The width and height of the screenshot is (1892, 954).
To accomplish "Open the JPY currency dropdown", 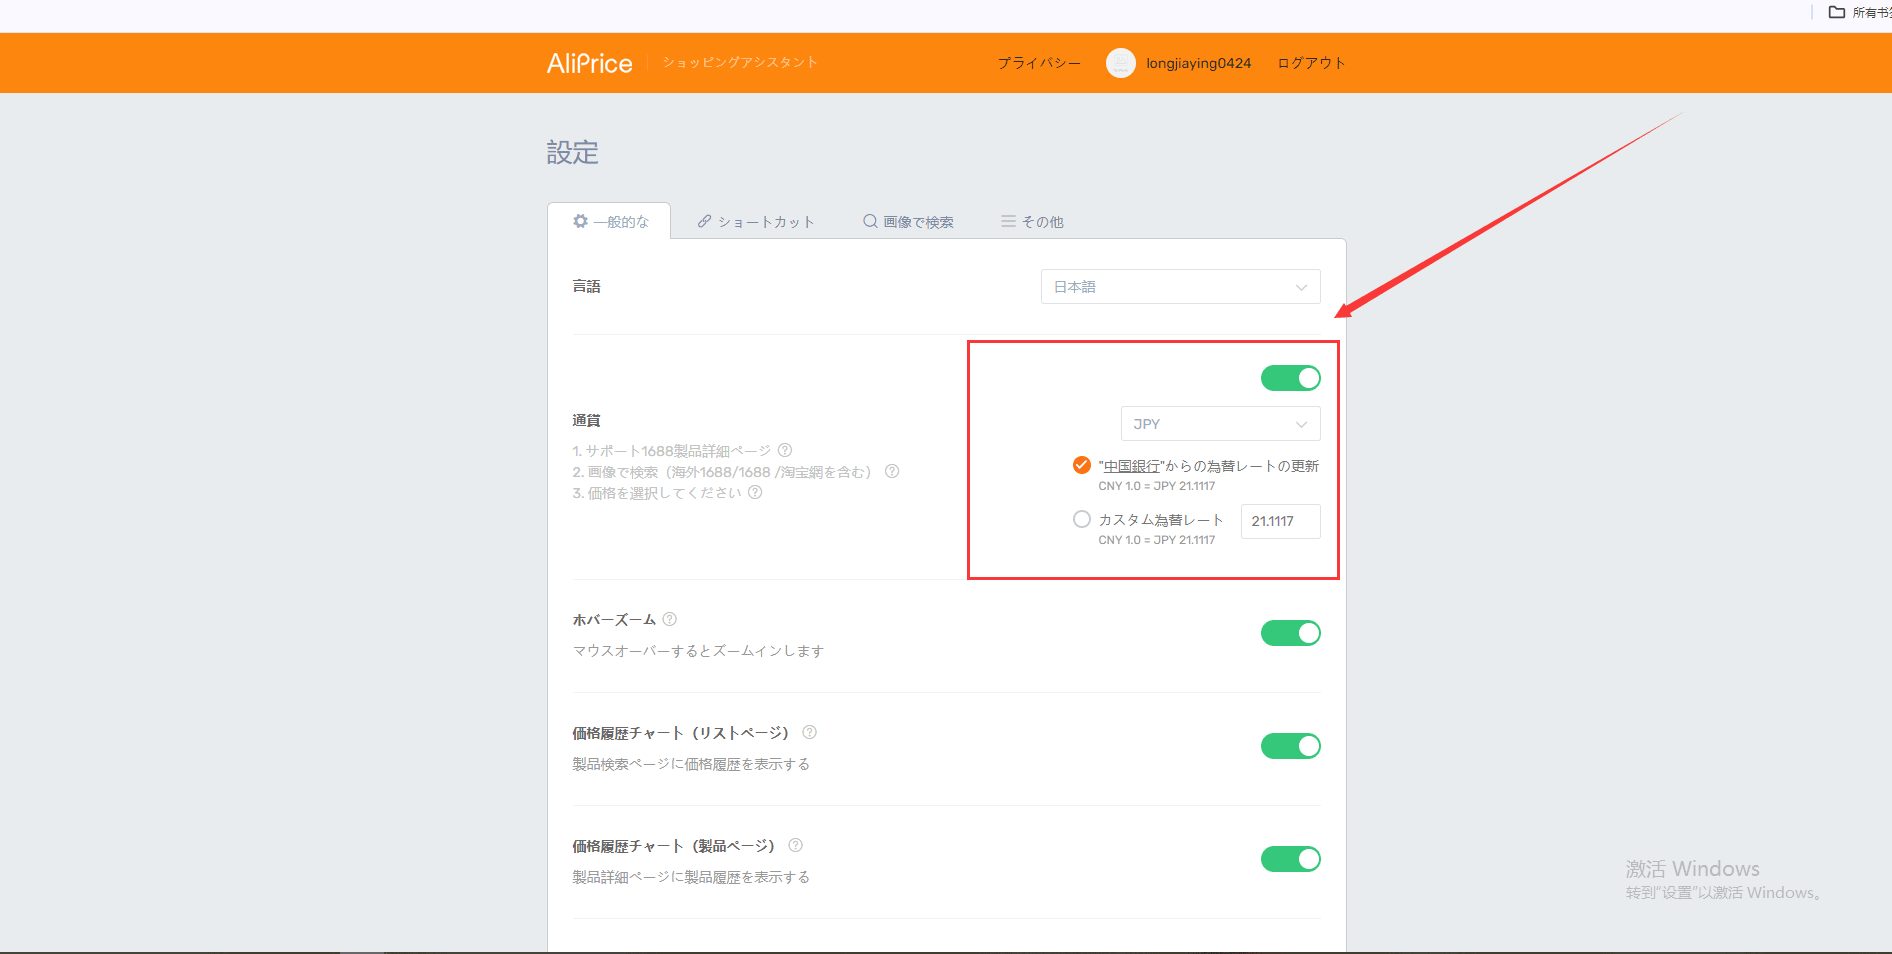I will pos(1220,424).
